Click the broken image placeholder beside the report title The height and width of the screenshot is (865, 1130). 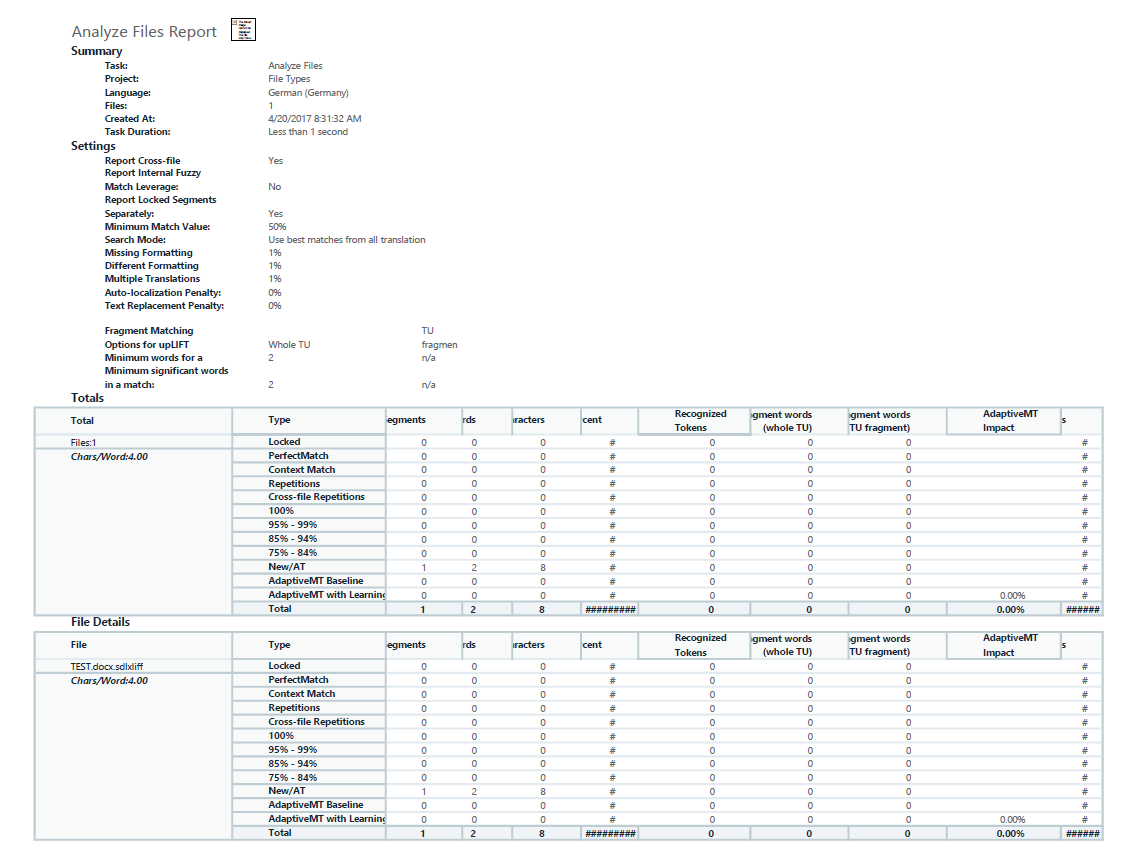click(x=243, y=30)
